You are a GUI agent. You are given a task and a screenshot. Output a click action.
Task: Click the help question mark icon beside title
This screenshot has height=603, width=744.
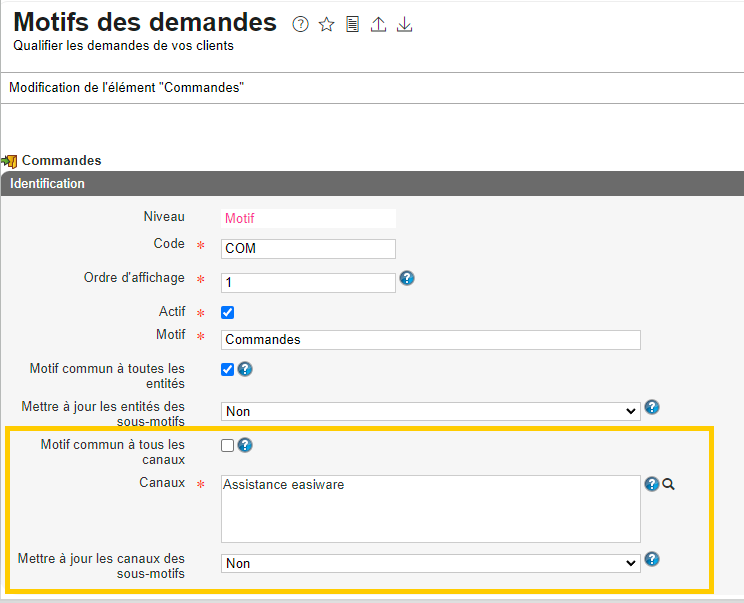point(300,24)
